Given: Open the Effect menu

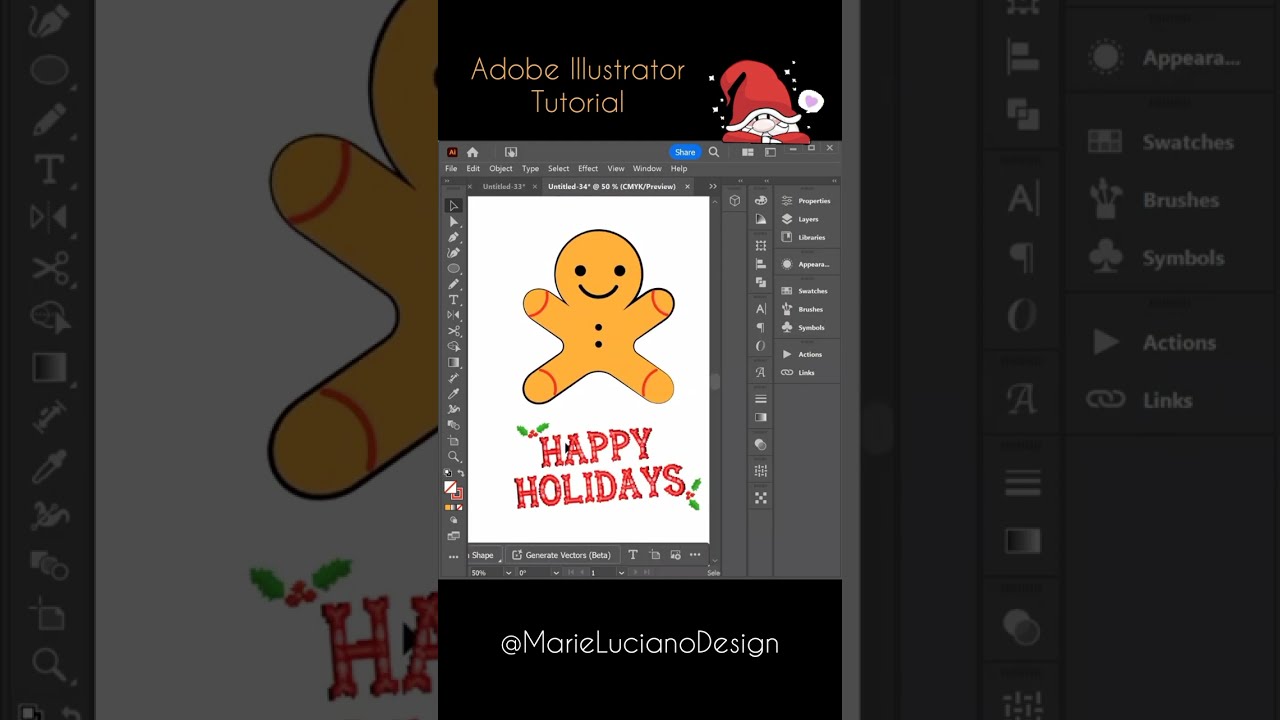Looking at the screenshot, I should [x=588, y=168].
